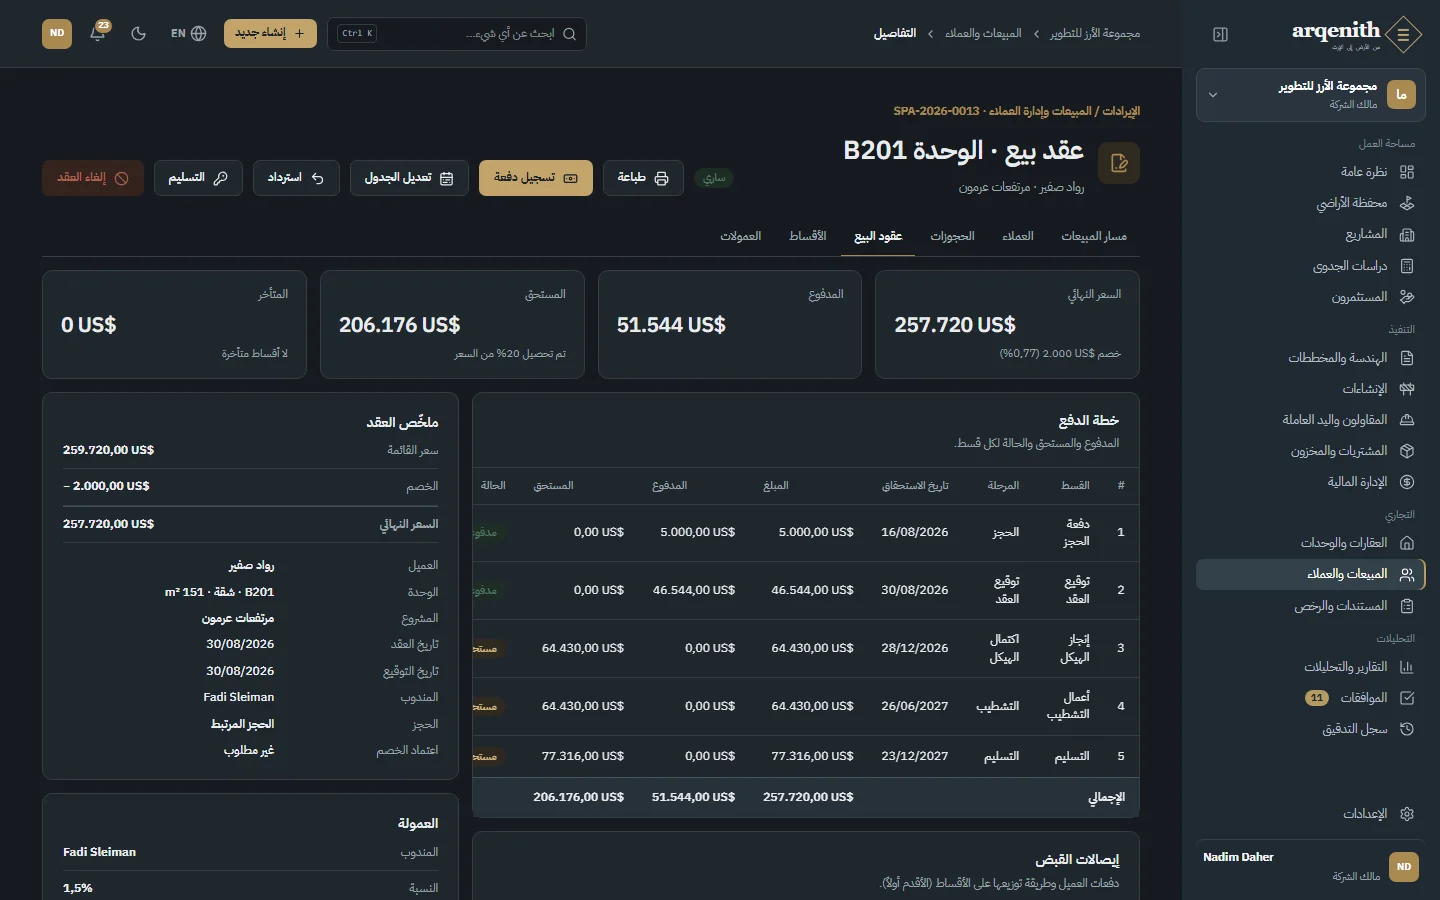Viewport: 1440px width, 900px height.
Task: Click تعديل الجدول edit schedule button
Action: click(409, 178)
